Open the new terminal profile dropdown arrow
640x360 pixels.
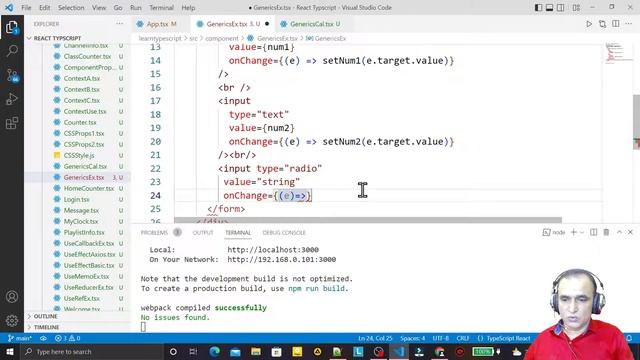coord(582,232)
